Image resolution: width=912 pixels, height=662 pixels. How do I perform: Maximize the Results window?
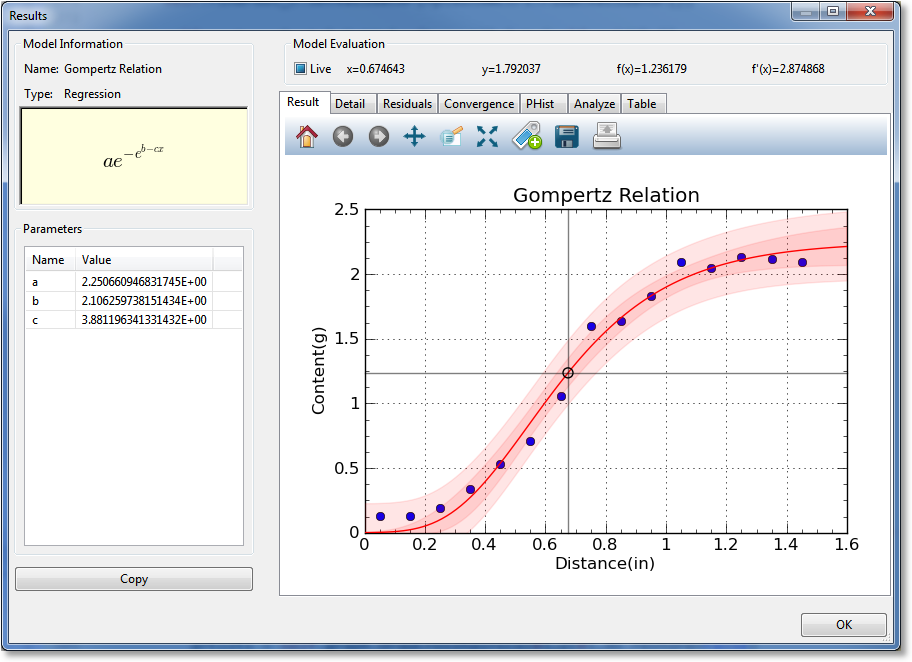(833, 11)
